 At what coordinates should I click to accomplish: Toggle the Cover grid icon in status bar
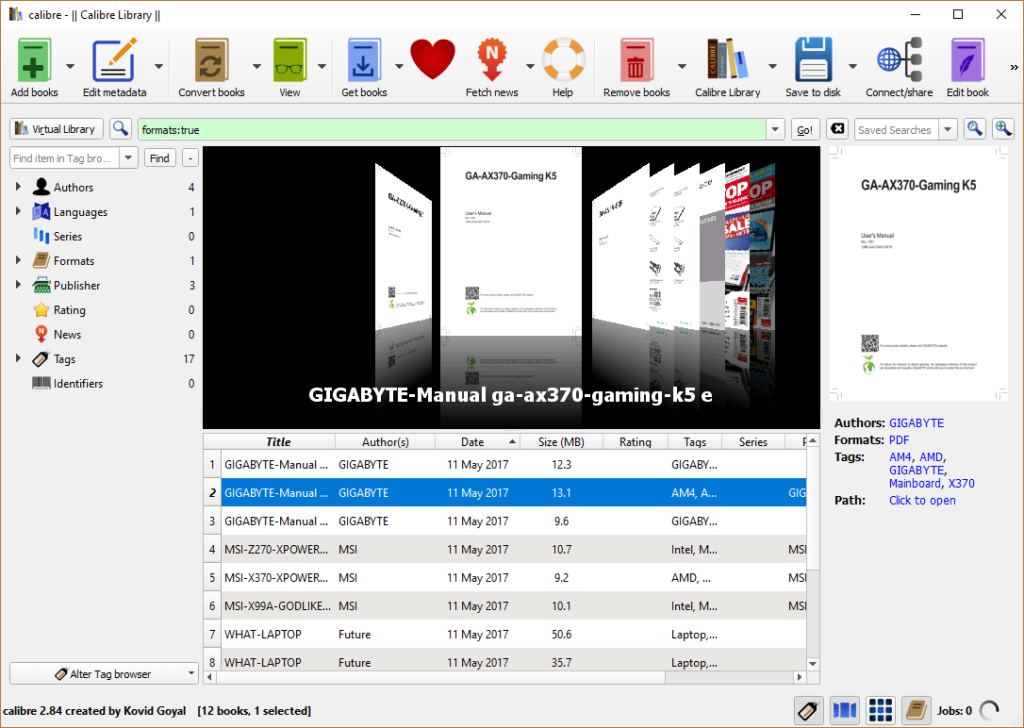(880, 710)
